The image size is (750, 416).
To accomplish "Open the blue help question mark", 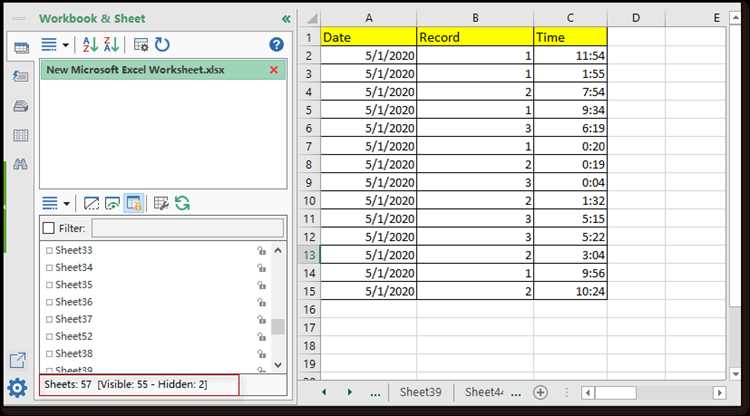I will click(276, 44).
